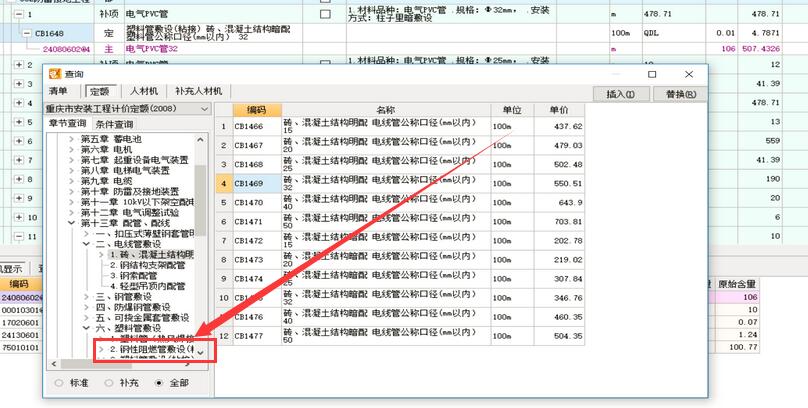Select 3.钢索配管 in the tree

133,276
